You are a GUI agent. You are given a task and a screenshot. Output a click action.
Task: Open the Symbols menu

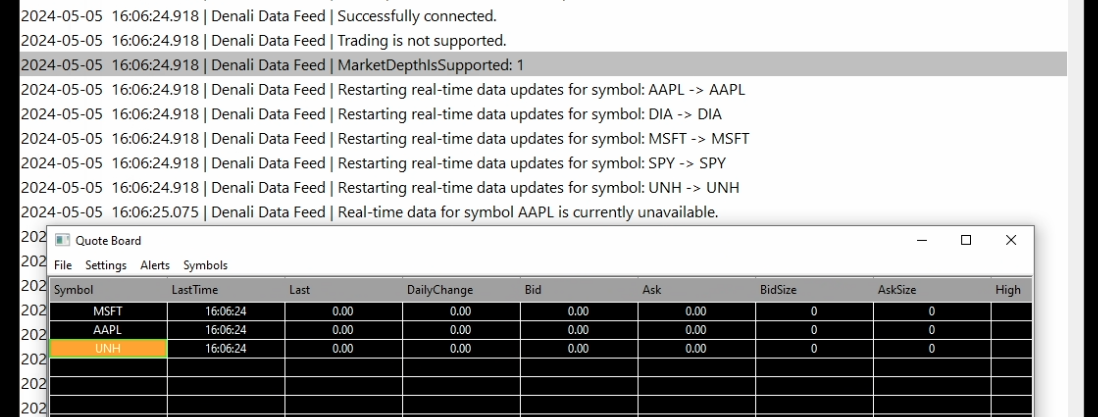205,265
